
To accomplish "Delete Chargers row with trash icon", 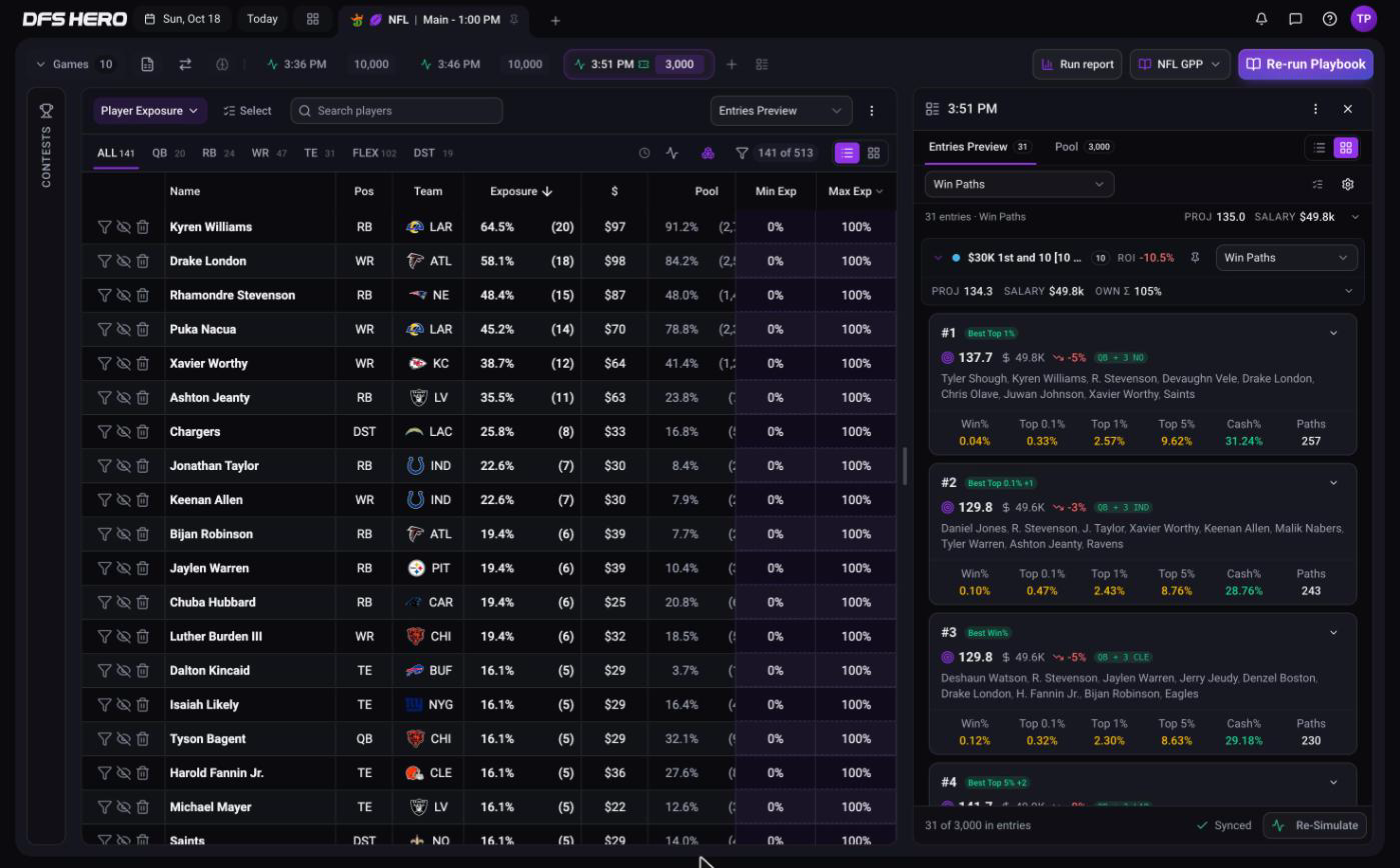I will 142,432.
